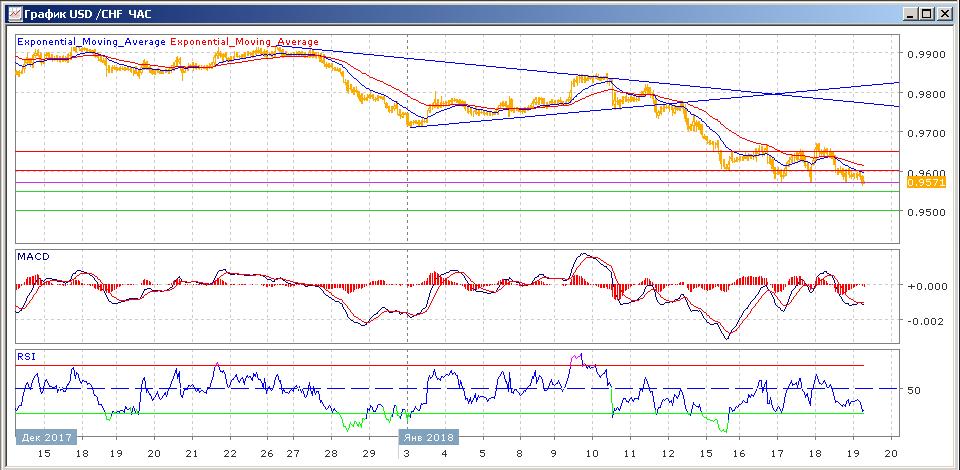Click date 19 at the time axis start
Image resolution: width=960 pixels, height=470 pixels.
116,453
